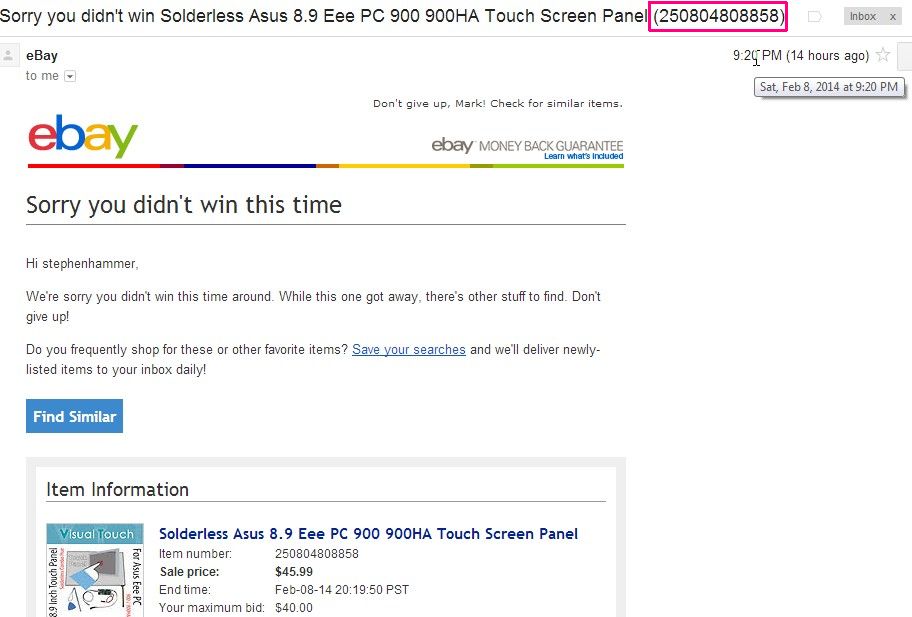Click the 'Hi stephenhammer,' greeting
The image size is (912, 617).
point(82,264)
